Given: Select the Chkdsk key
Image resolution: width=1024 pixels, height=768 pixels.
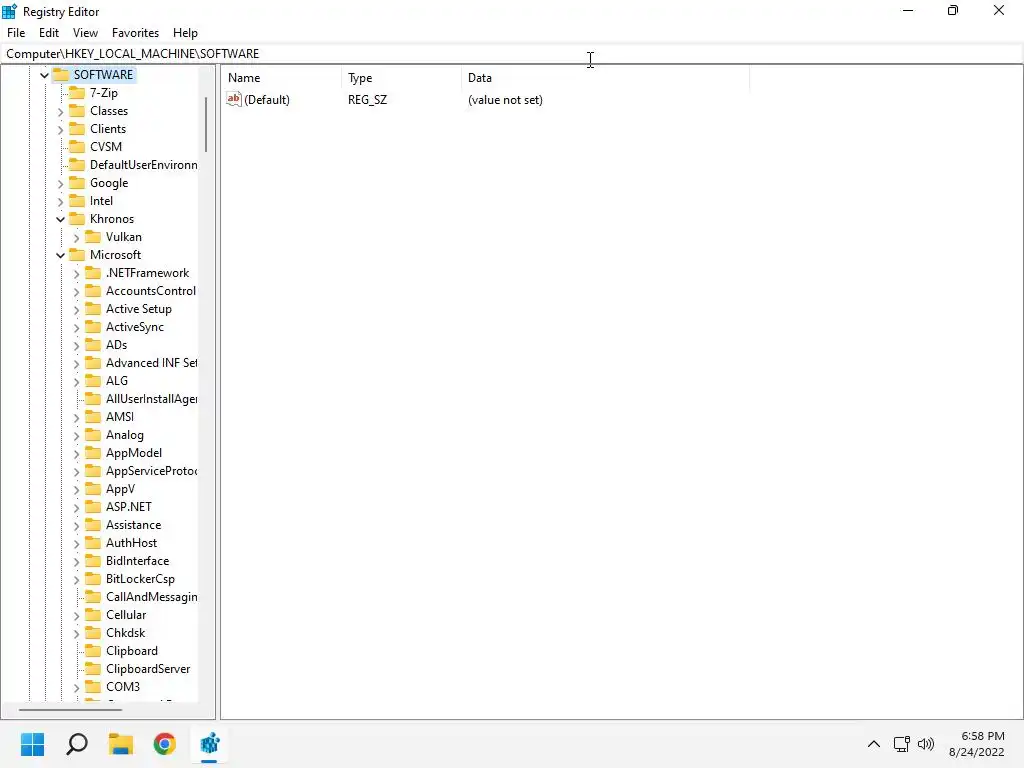Looking at the screenshot, I should point(125,633).
